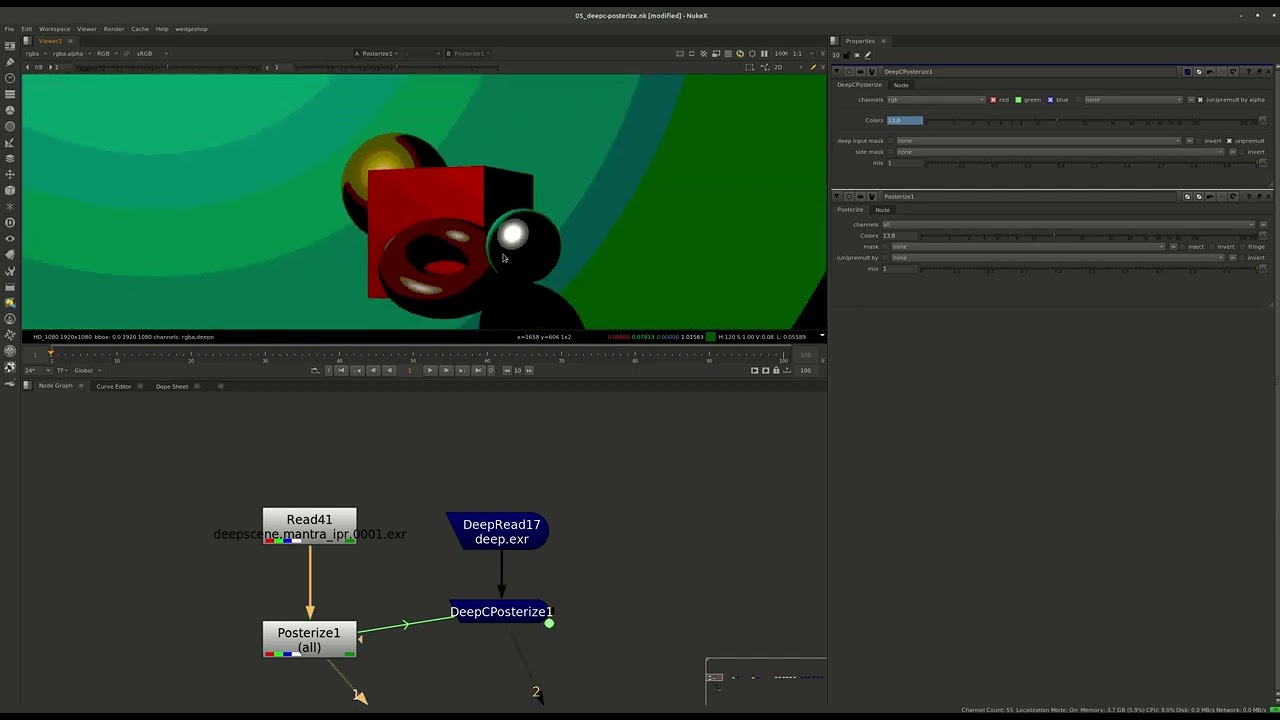
Task: Close the Posterize1 properties panel
Action: 1269,197
